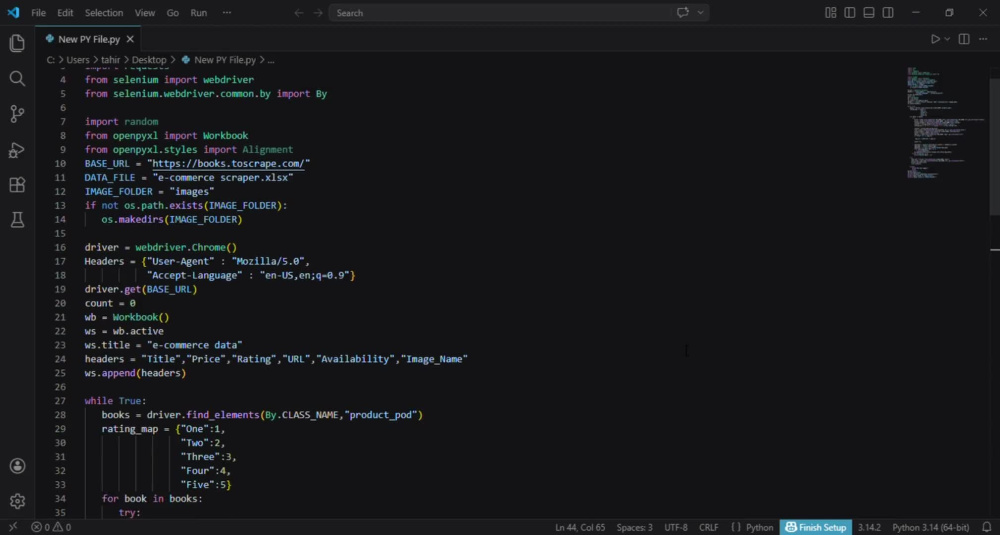The width and height of the screenshot is (1000, 535).
Task: Click the VS Code logo in title bar
Action: 13,13
